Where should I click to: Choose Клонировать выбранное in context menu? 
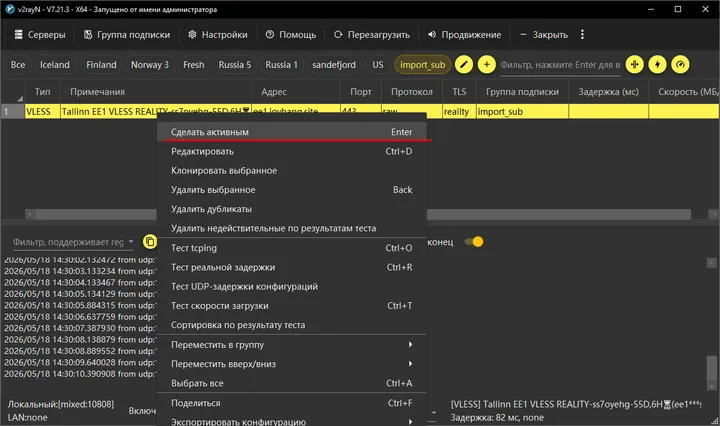[292, 171]
